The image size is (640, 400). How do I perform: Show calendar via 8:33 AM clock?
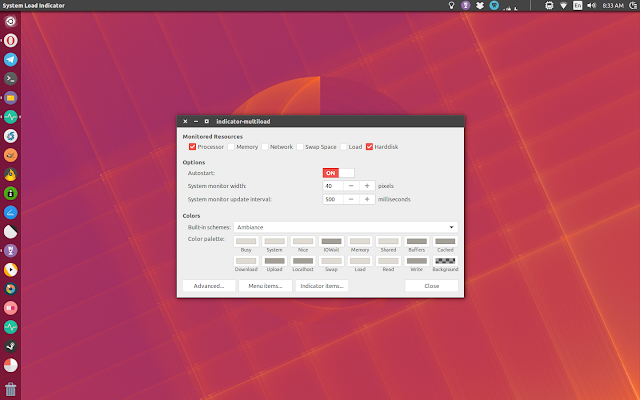click(x=613, y=5)
